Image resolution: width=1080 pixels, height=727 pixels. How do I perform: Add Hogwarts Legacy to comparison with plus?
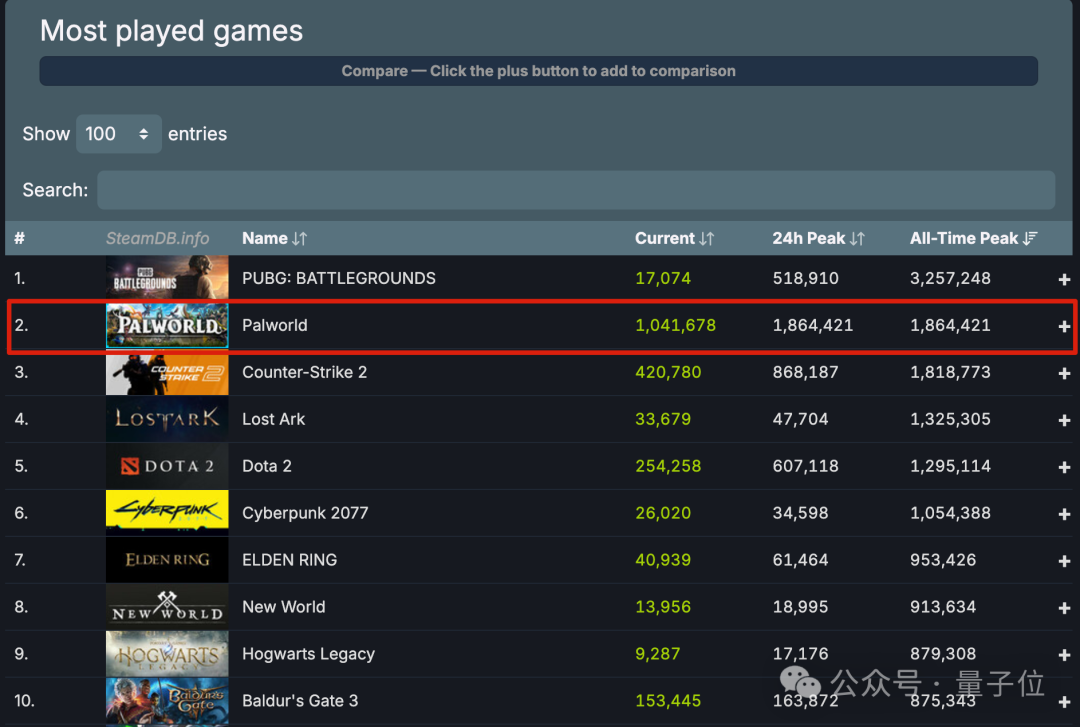point(1064,655)
